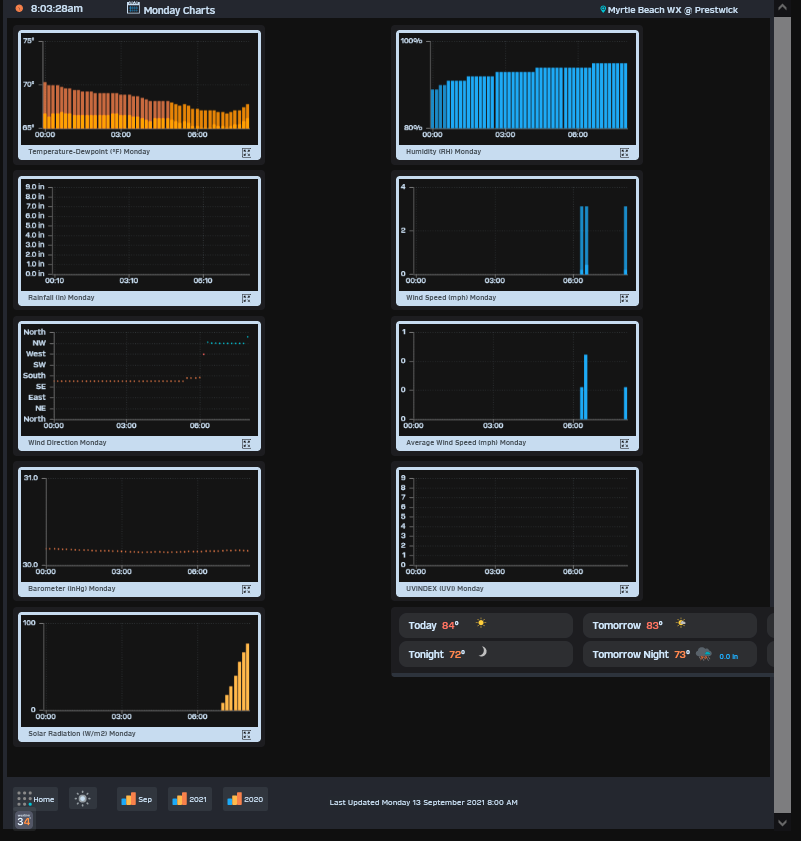This screenshot has height=841, width=801.
Task: Click the Humidity (RH) Monday caption
Action: (444, 152)
